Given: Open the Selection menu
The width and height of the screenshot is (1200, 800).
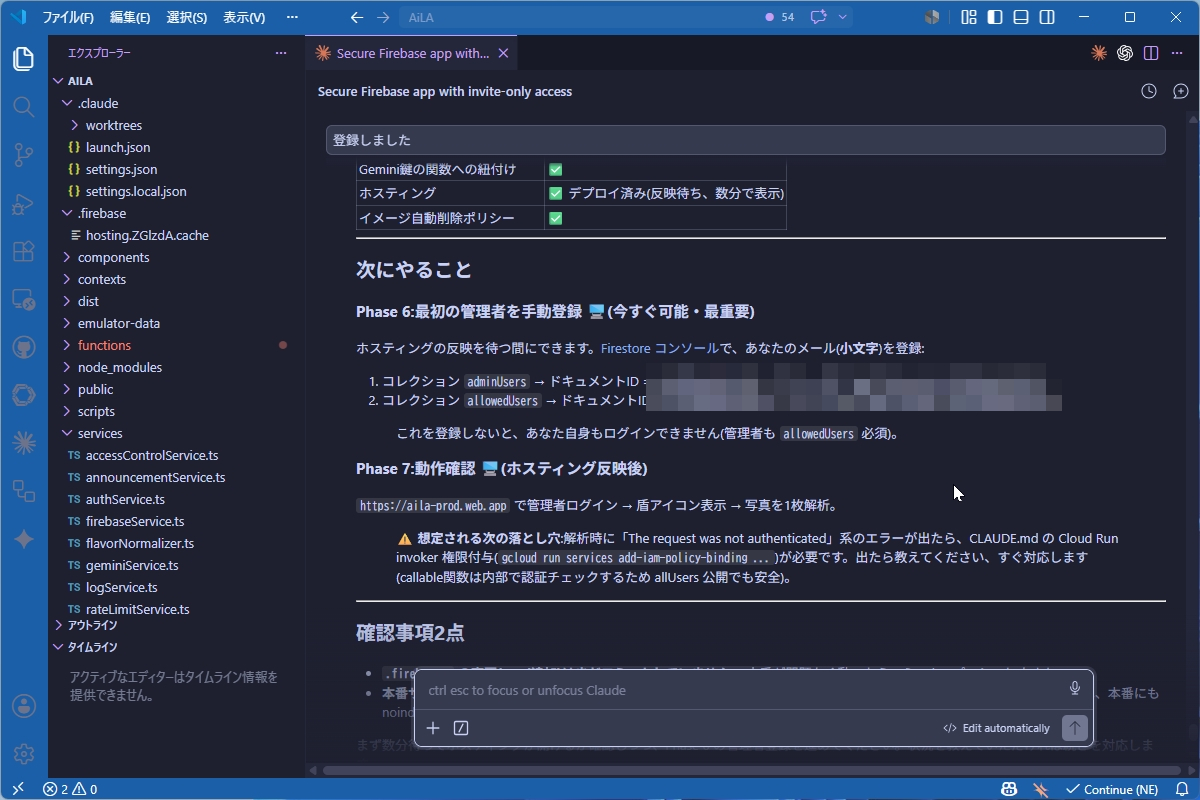Looking at the screenshot, I should (x=186, y=17).
